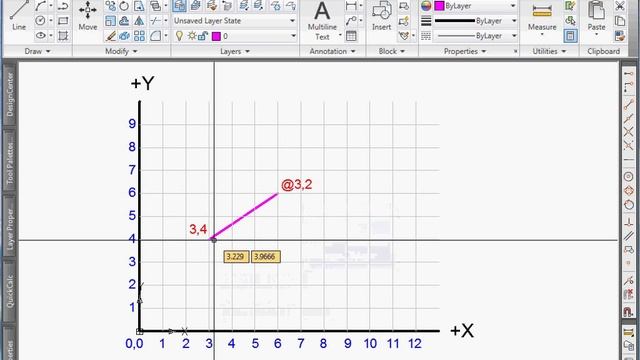Select the Explode tool in Modify panel
The image size is (640, 360).
coord(124,36)
